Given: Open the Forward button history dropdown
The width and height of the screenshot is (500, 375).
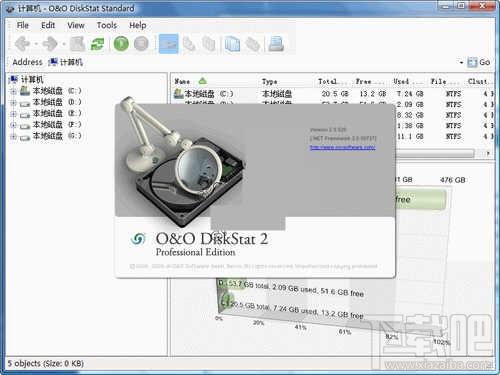Looking at the screenshot, I should 64,44.
